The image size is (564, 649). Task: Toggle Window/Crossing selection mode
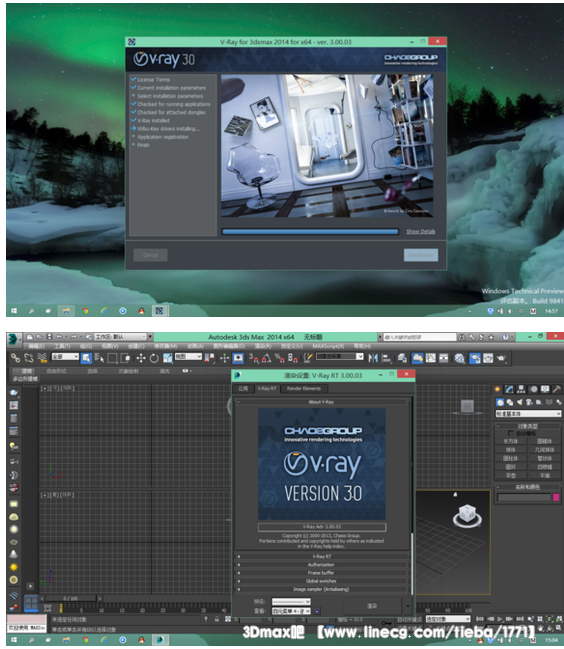click(125, 358)
